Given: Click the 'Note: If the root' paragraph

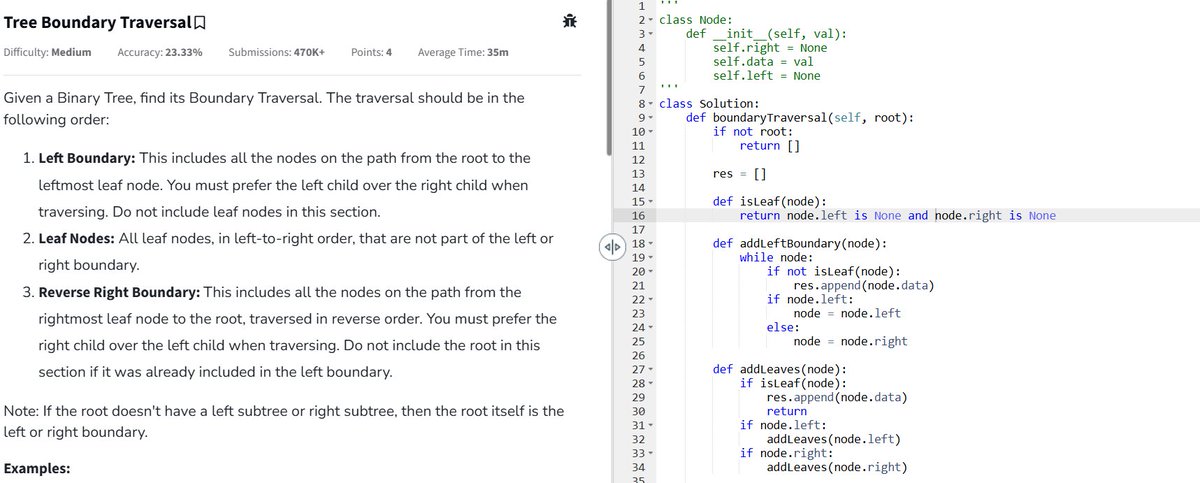Looking at the screenshot, I should 284,422.
